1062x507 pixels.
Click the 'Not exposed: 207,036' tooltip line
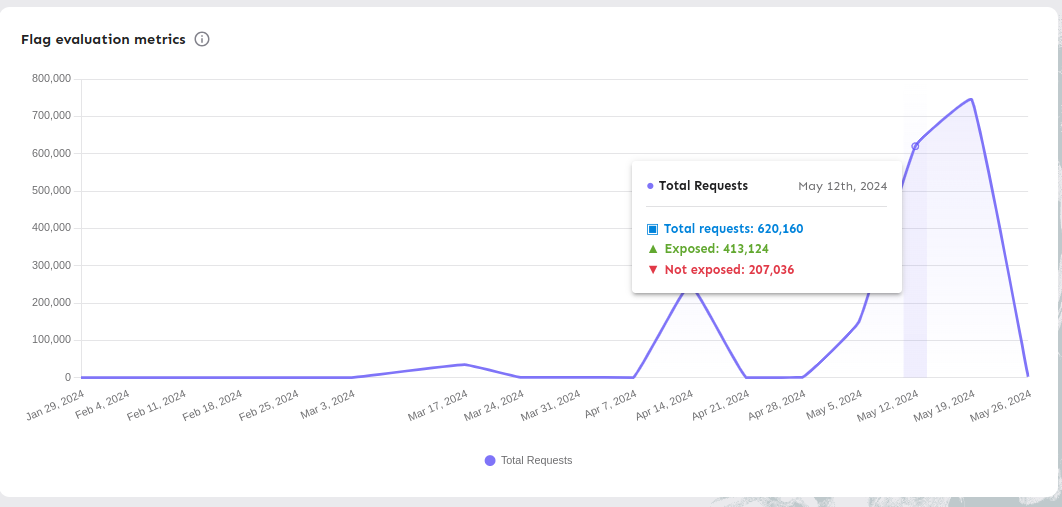click(729, 270)
